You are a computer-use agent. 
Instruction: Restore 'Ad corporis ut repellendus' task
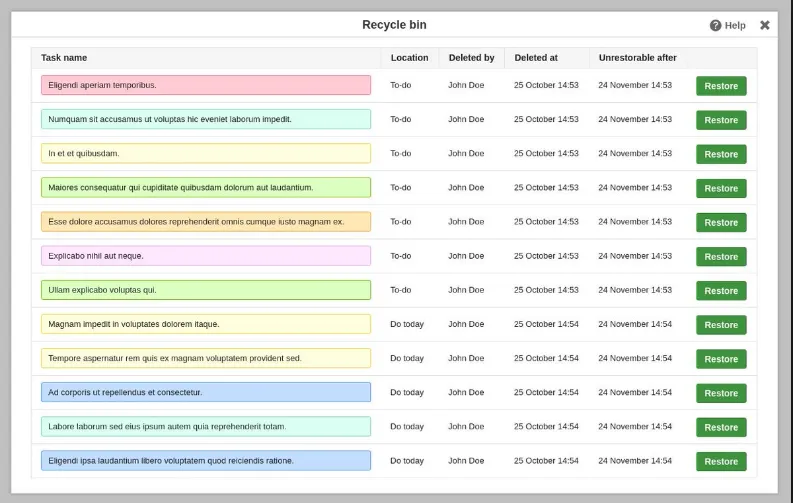pos(721,393)
